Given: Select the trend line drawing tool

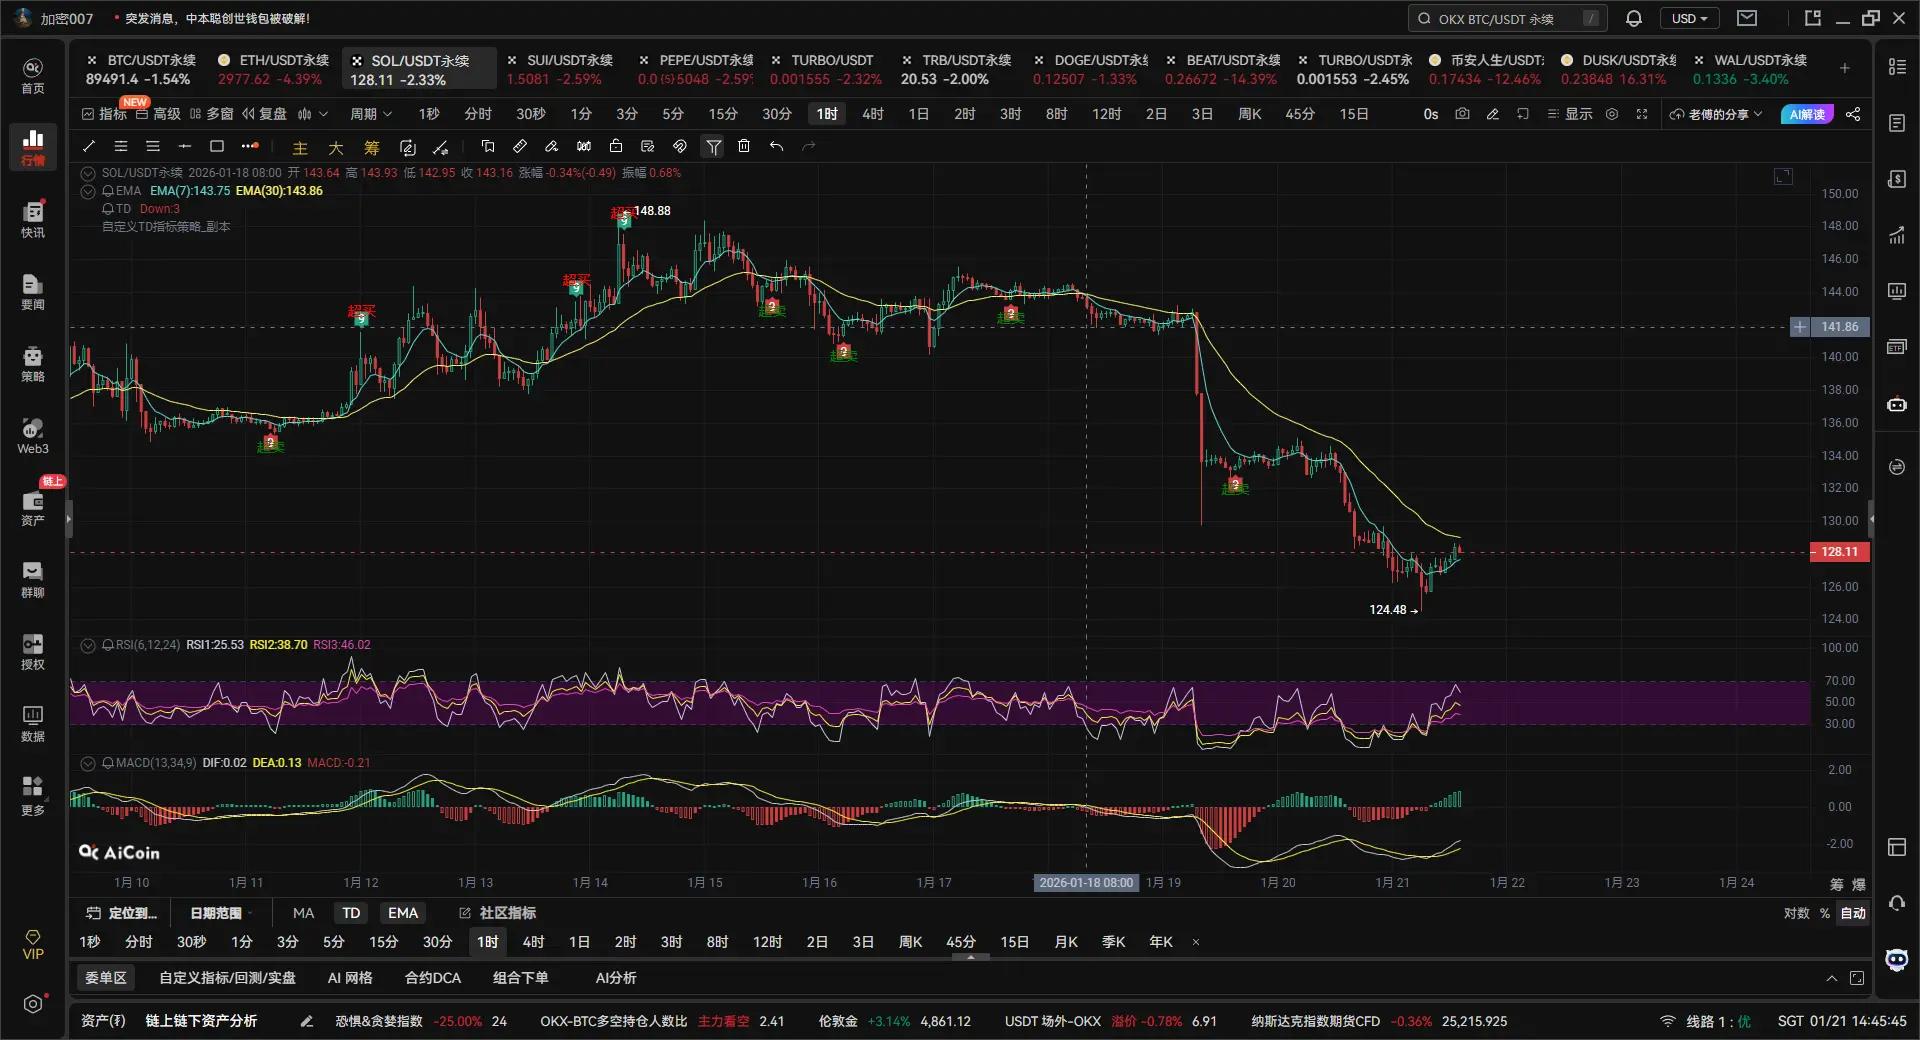Looking at the screenshot, I should point(89,146).
